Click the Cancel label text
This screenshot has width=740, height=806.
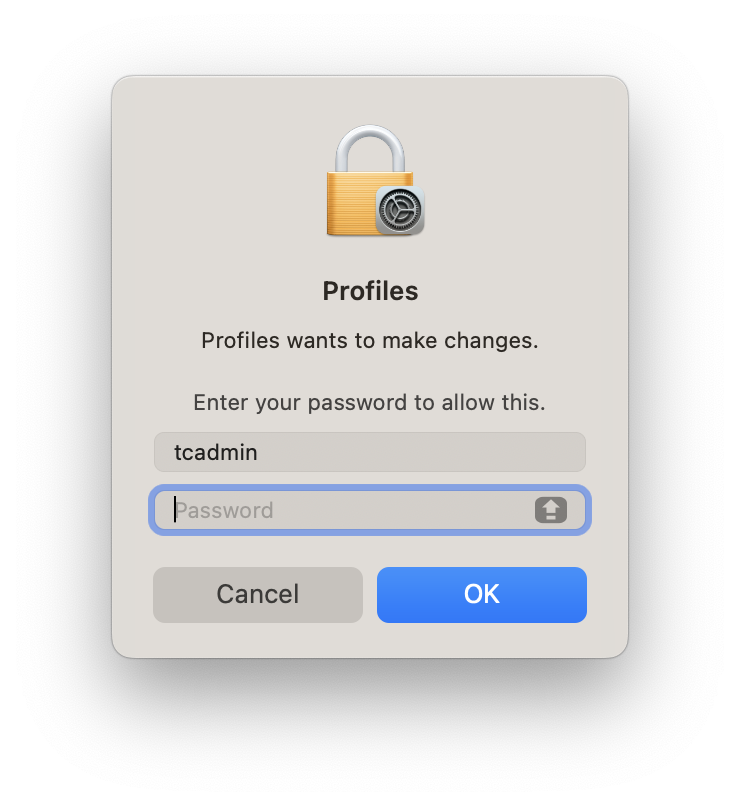[257, 594]
